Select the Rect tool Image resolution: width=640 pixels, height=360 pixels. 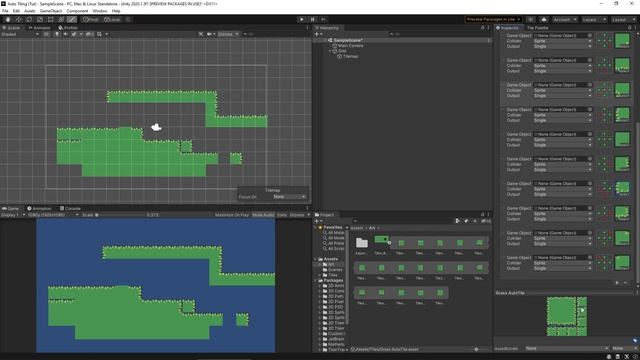(x=50, y=19)
